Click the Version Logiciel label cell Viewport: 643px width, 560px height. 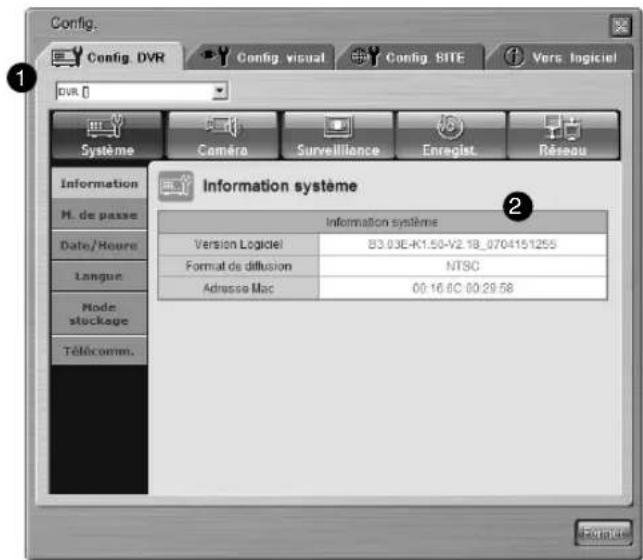click(239, 245)
